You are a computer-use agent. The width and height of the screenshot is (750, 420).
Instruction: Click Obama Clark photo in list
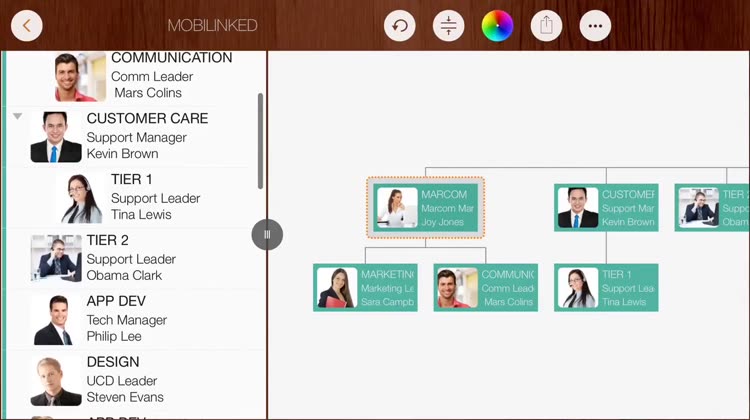pos(56,259)
